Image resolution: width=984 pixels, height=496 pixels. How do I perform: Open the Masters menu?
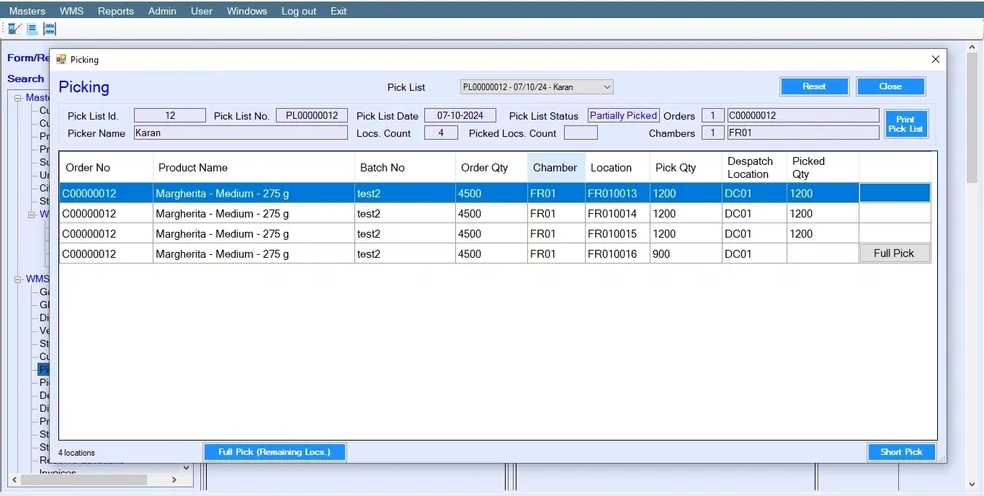click(27, 11)
